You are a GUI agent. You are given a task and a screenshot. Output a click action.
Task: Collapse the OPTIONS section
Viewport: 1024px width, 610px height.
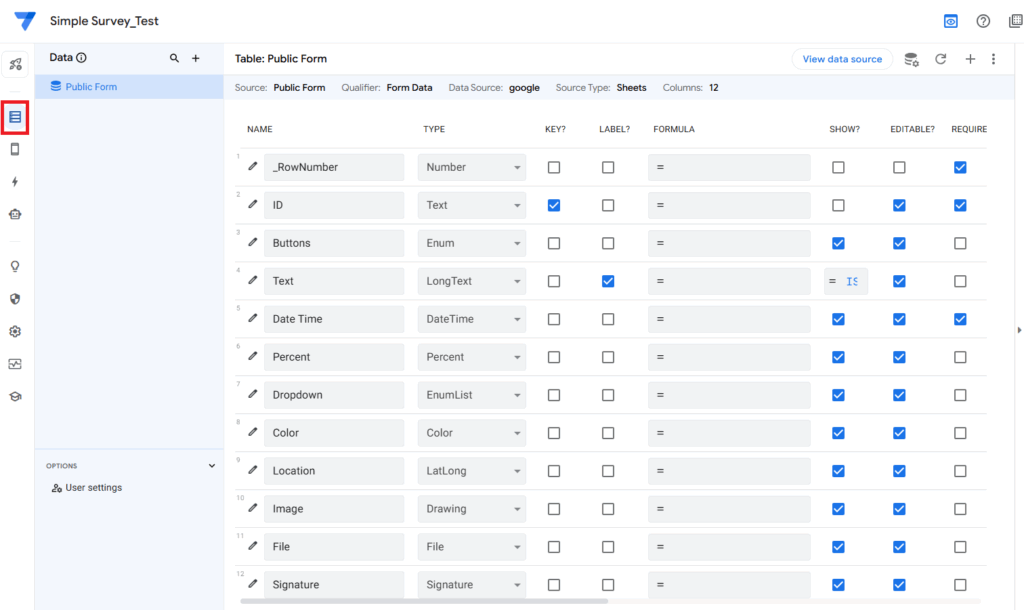211,465
